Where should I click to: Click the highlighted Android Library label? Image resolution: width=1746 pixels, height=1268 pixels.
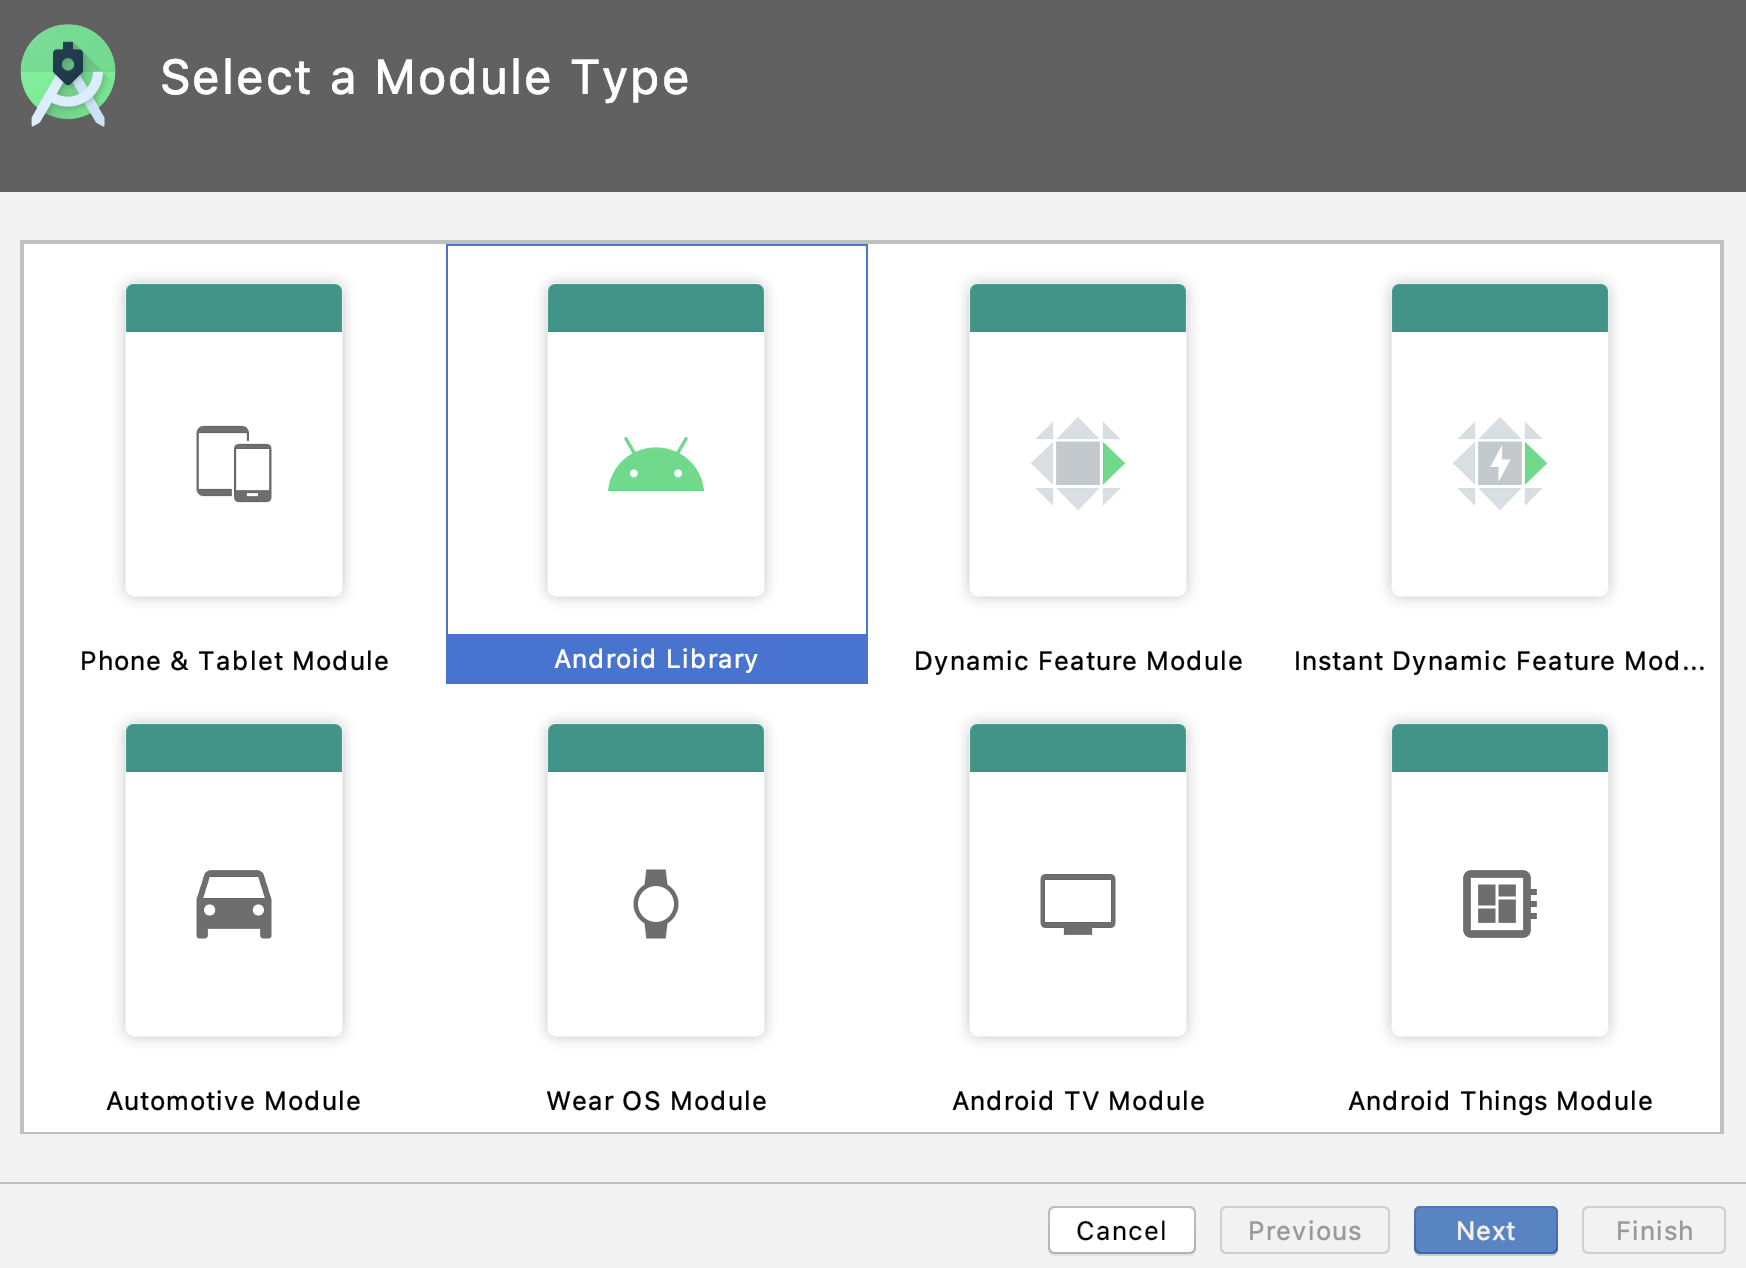pos(656,659)
